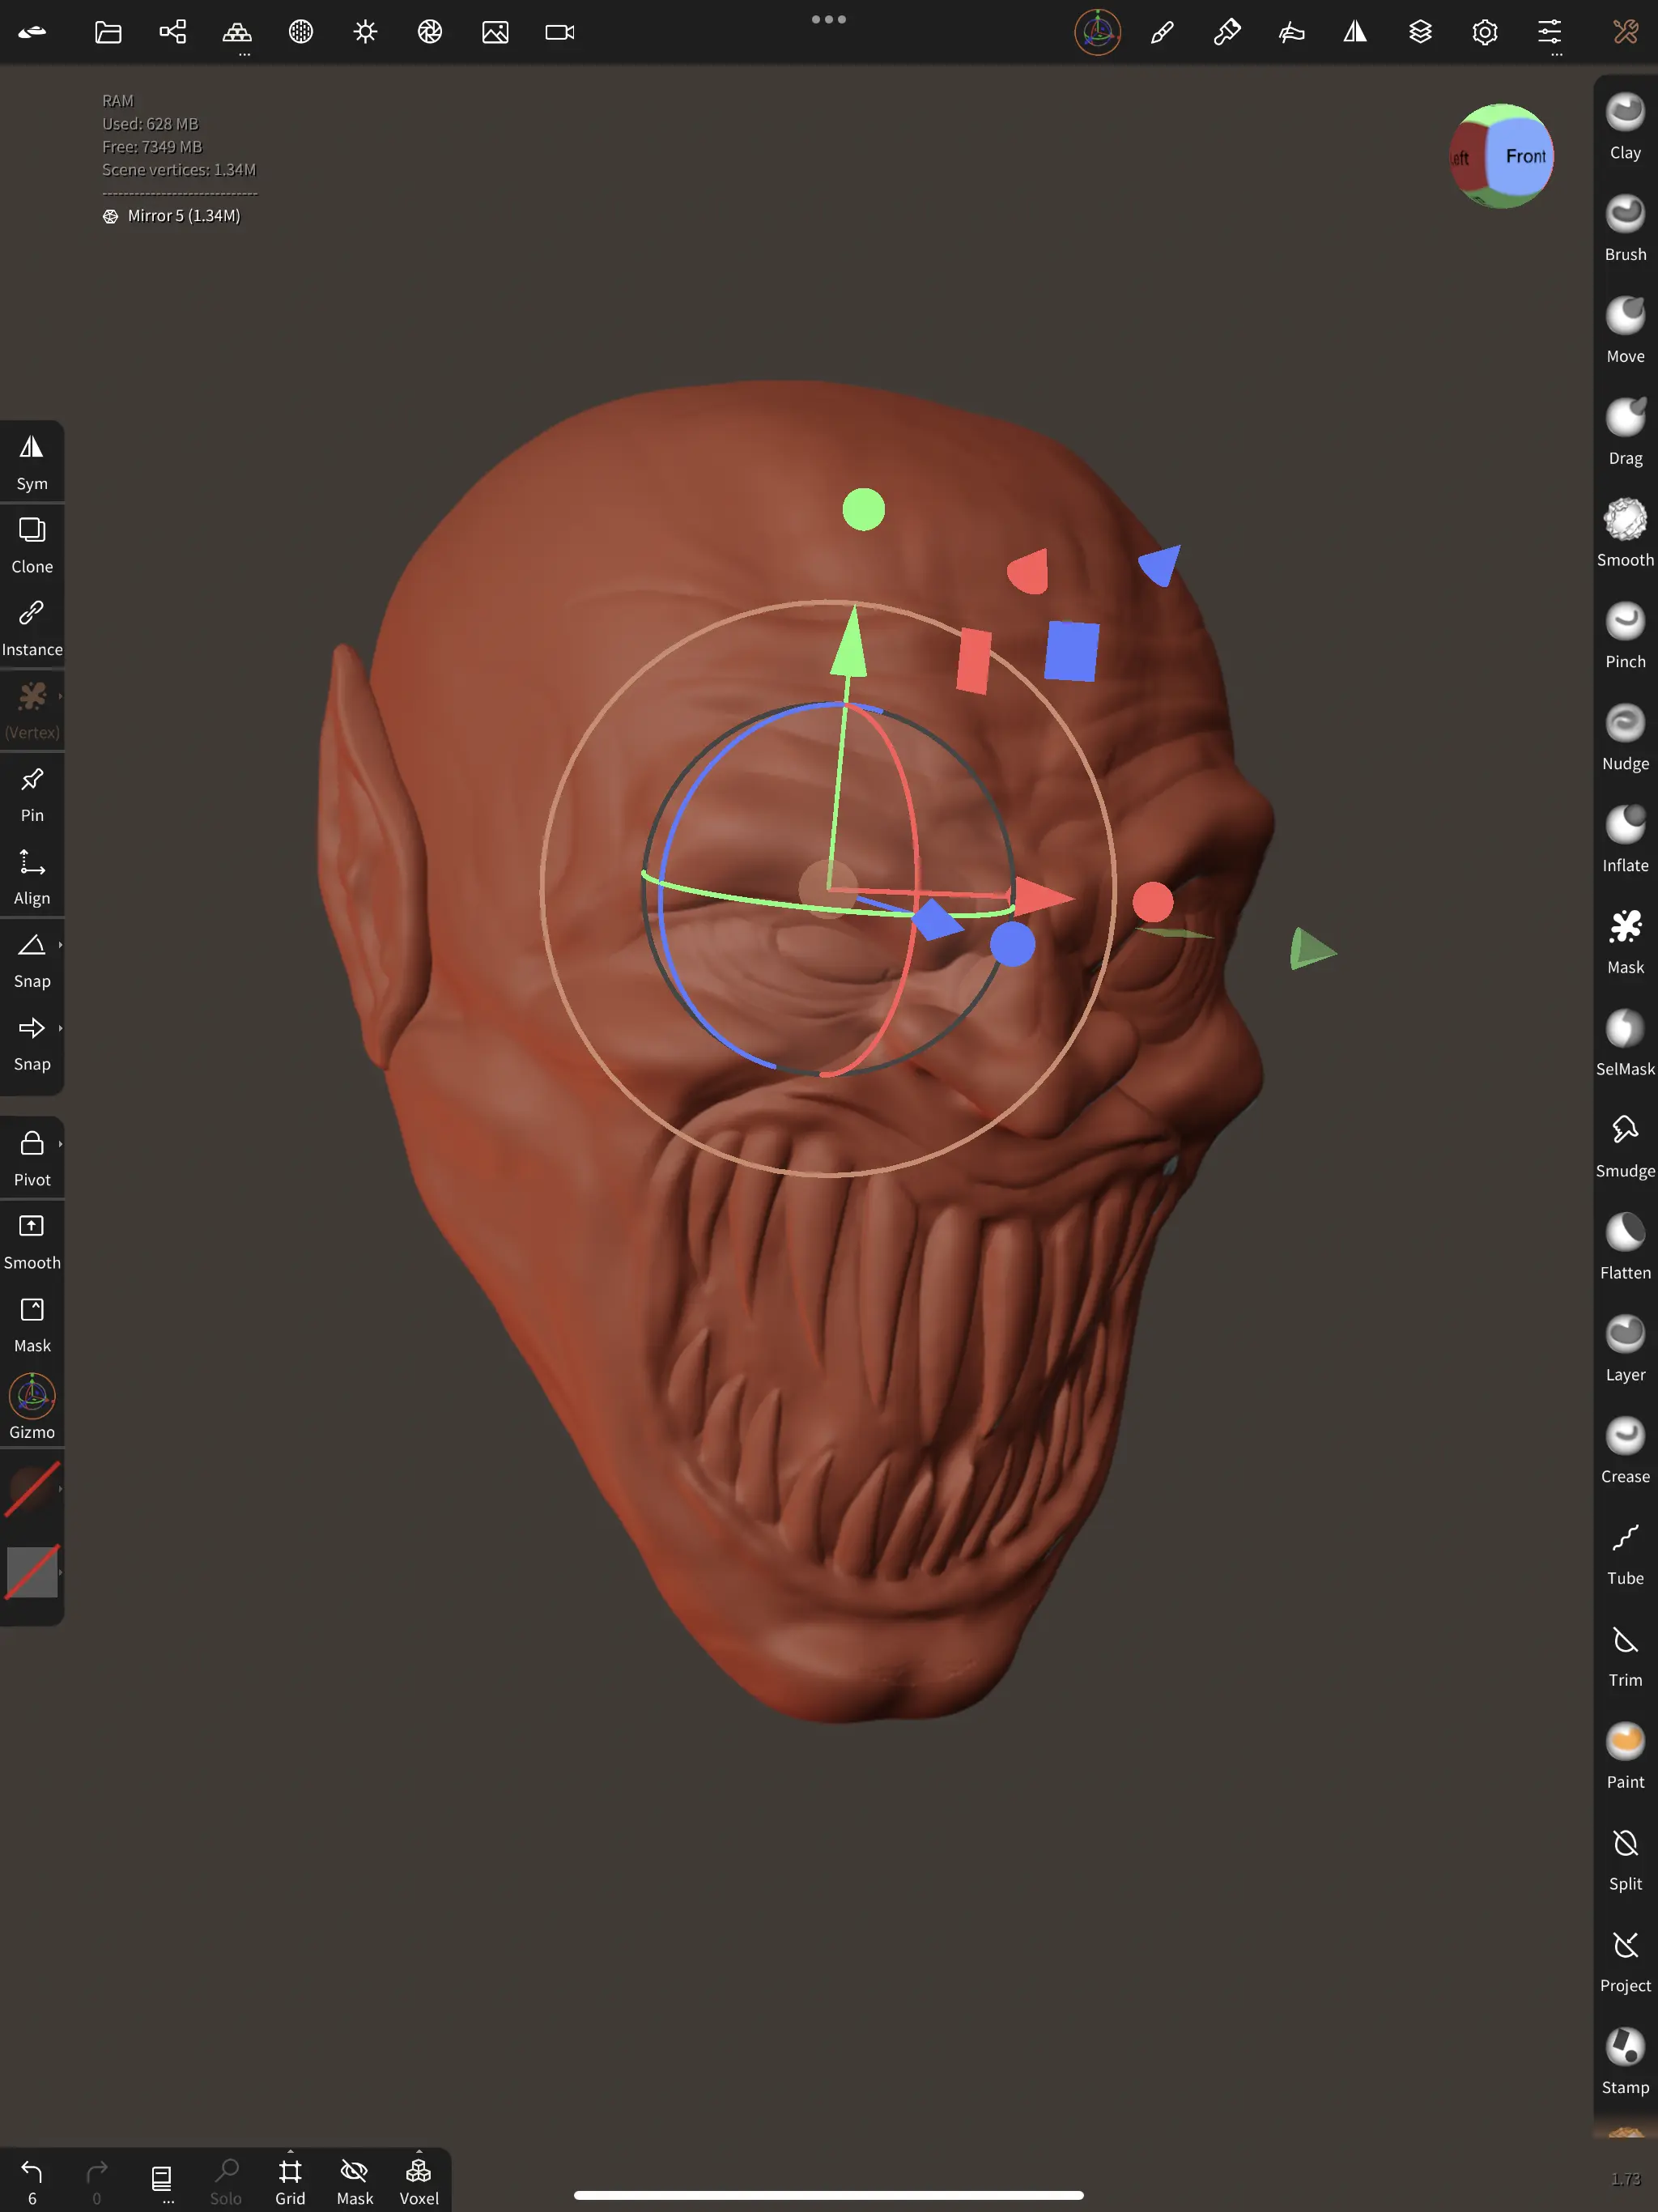Apply Smooth shortcut in left panel
Screen dimensions: 1658x2212
32,1241
